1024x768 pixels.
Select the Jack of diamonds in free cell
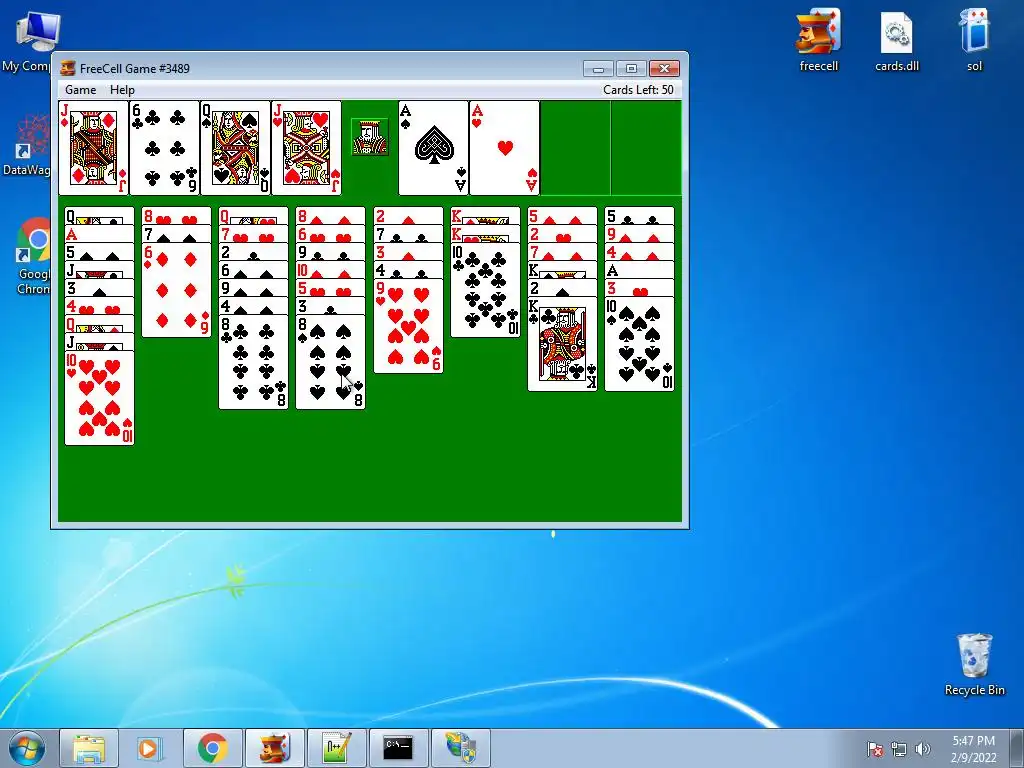[x=93, y=148]
